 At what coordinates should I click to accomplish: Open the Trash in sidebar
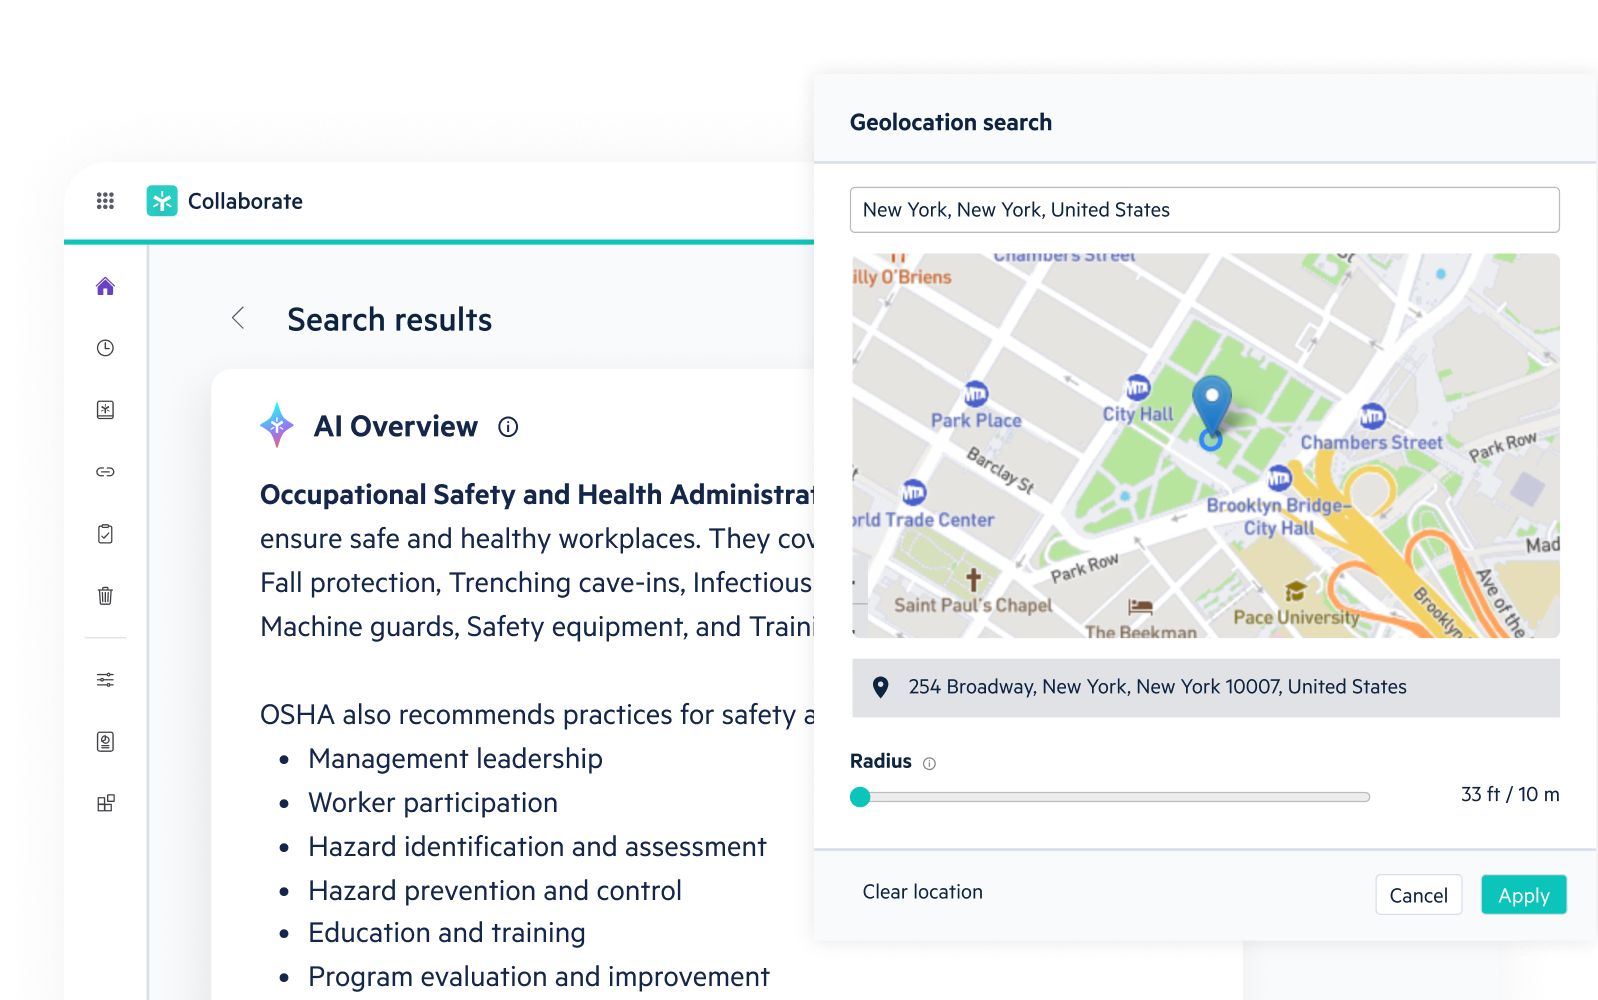(105, 596)
